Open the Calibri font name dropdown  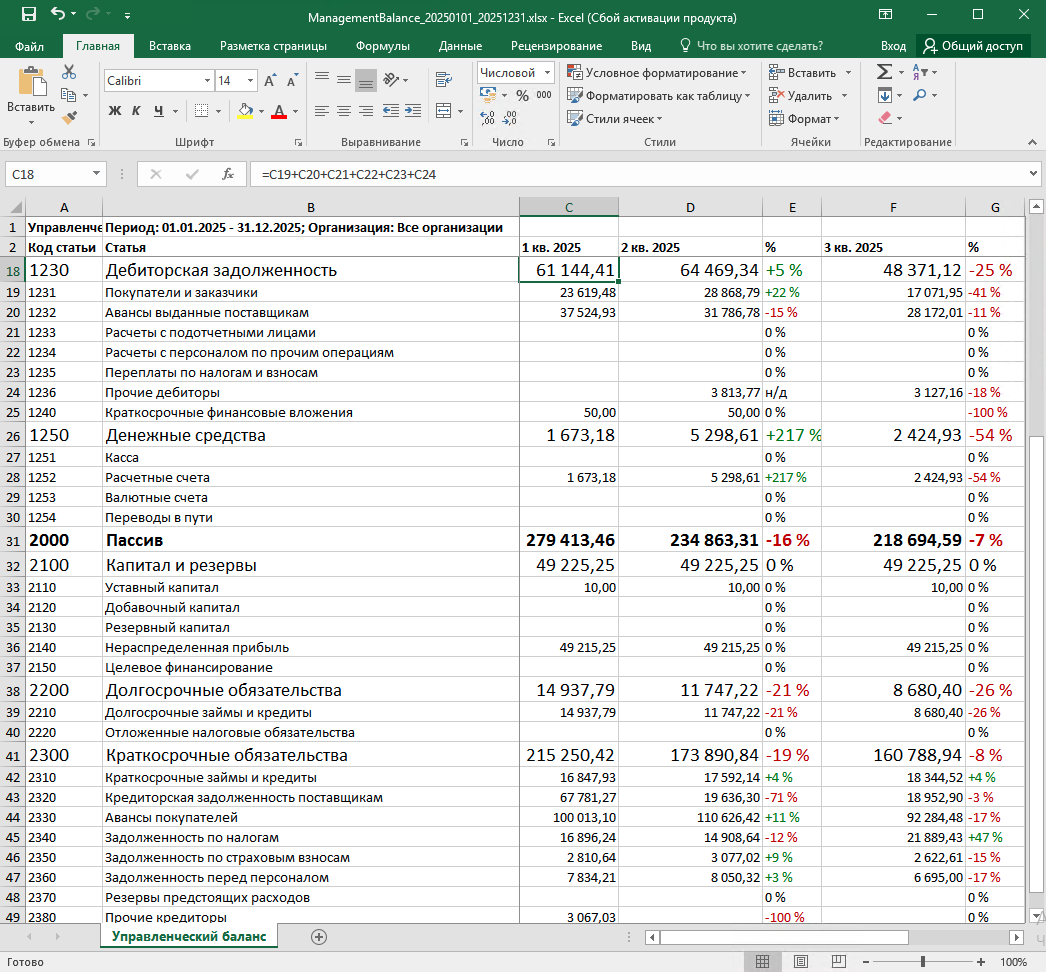tap(207, 81)
